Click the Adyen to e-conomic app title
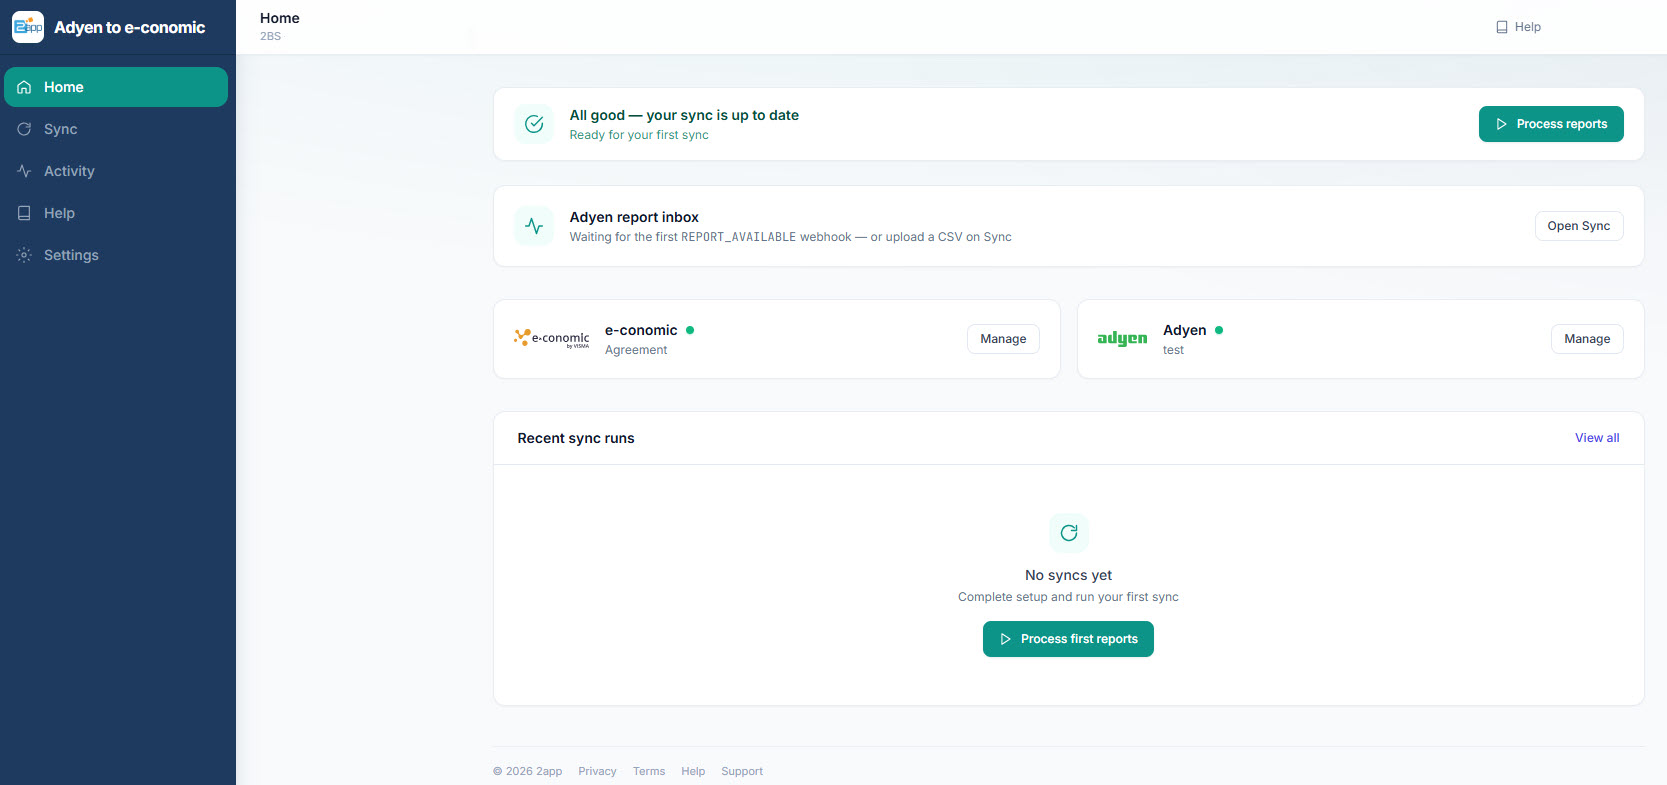1667x785 pixels. click(x=130, y=27)
